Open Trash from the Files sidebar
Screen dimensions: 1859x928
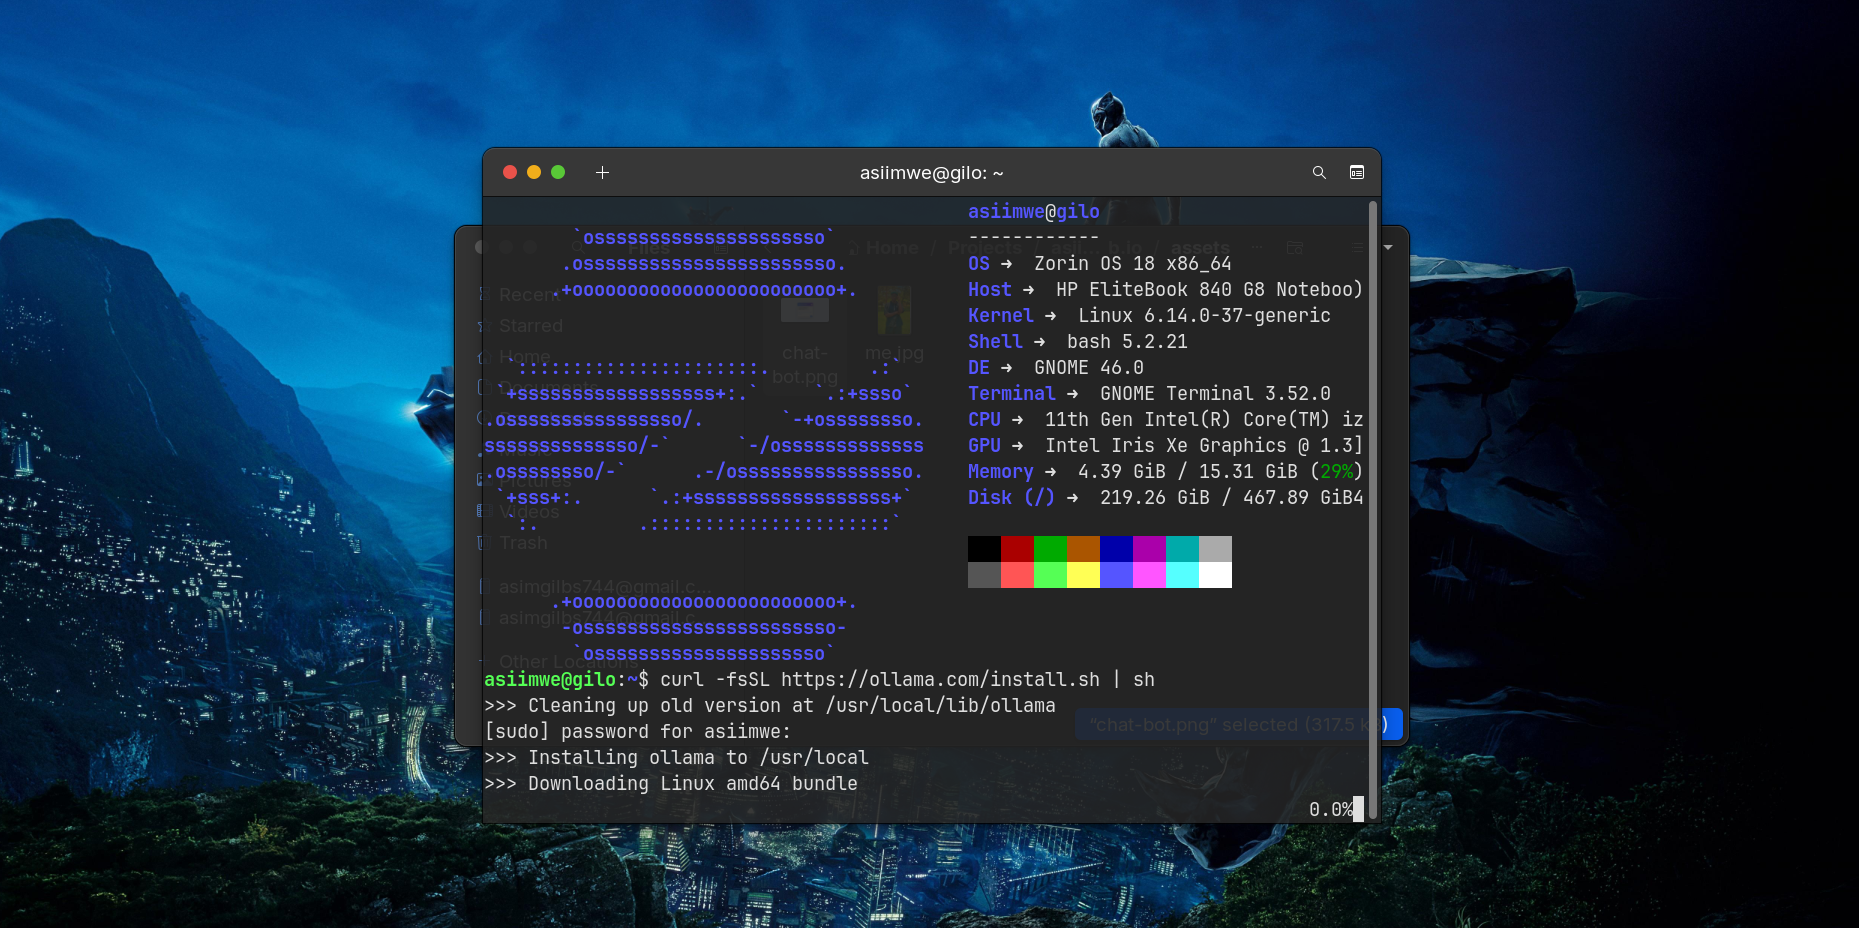[523, 543]
